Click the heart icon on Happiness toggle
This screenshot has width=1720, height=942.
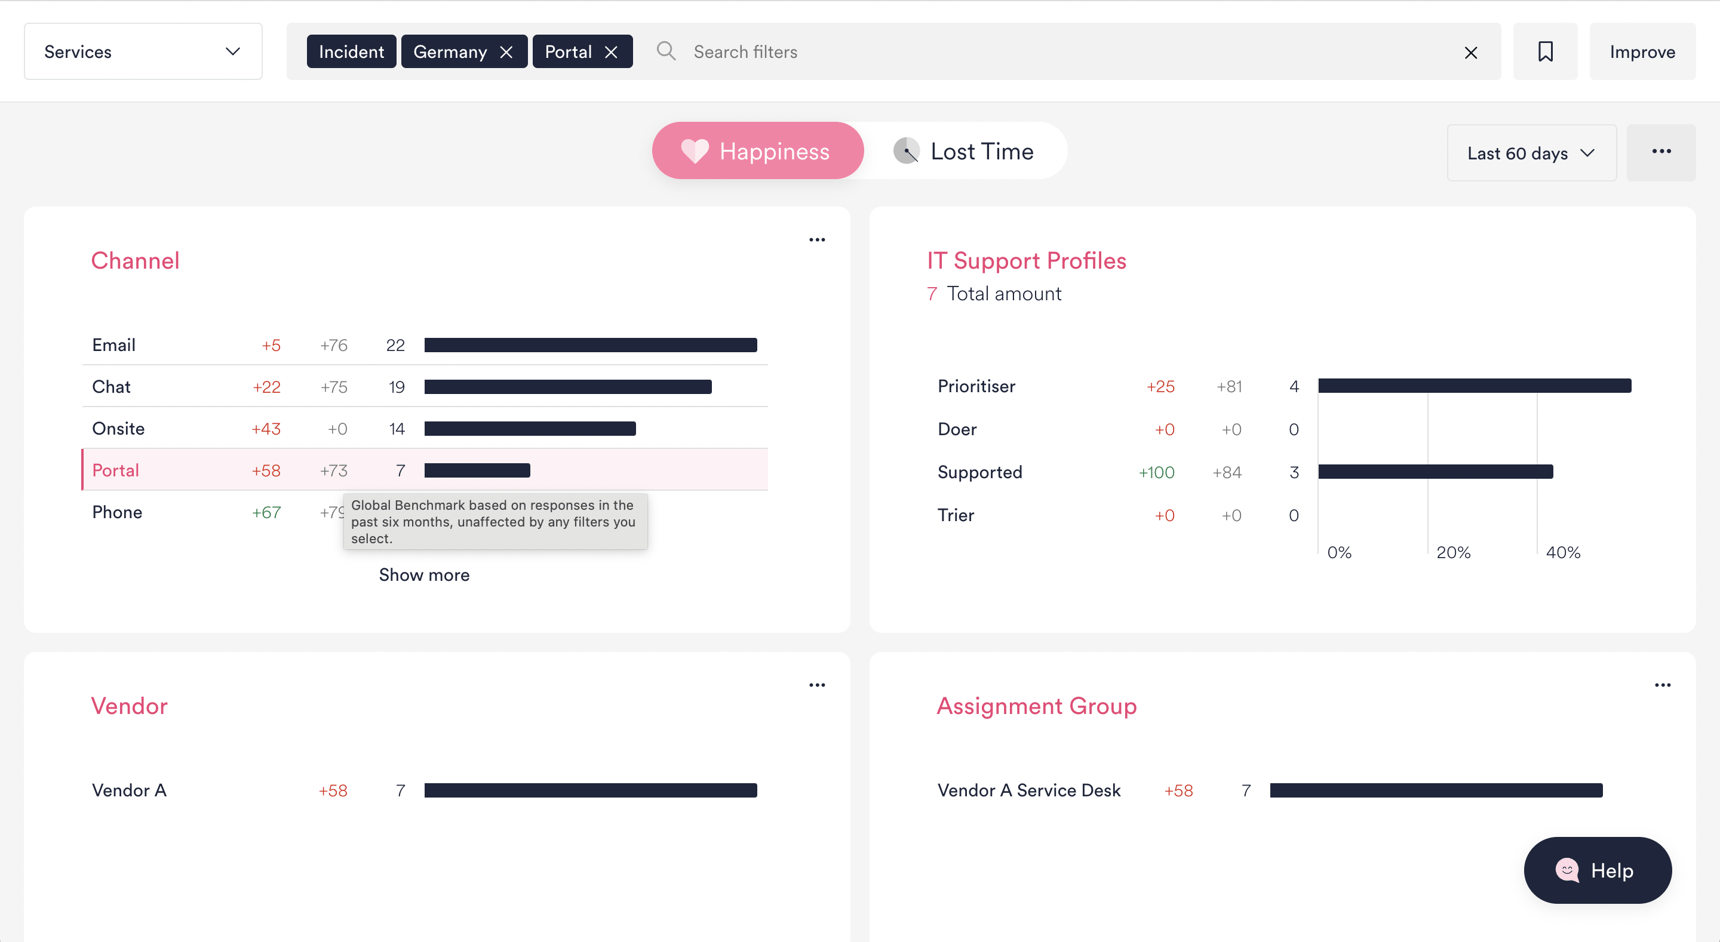695,151
